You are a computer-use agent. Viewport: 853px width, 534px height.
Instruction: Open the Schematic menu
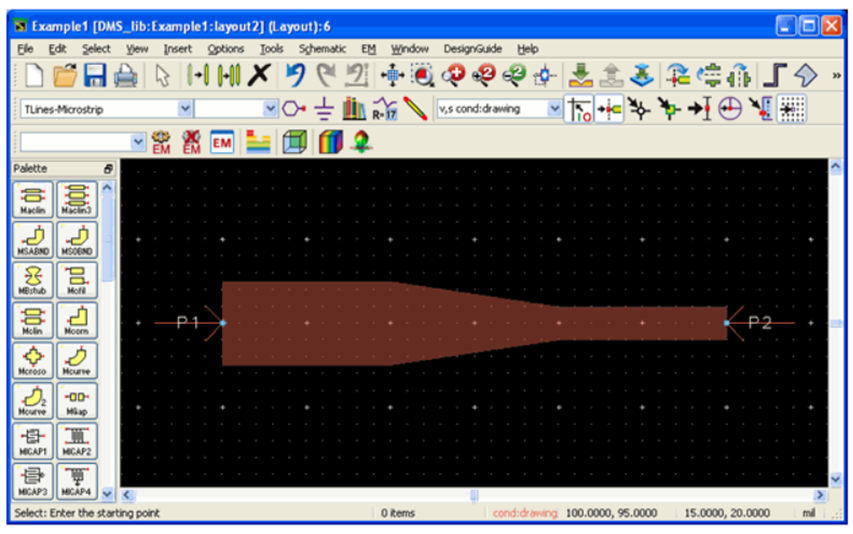click(x=322, y=49)
